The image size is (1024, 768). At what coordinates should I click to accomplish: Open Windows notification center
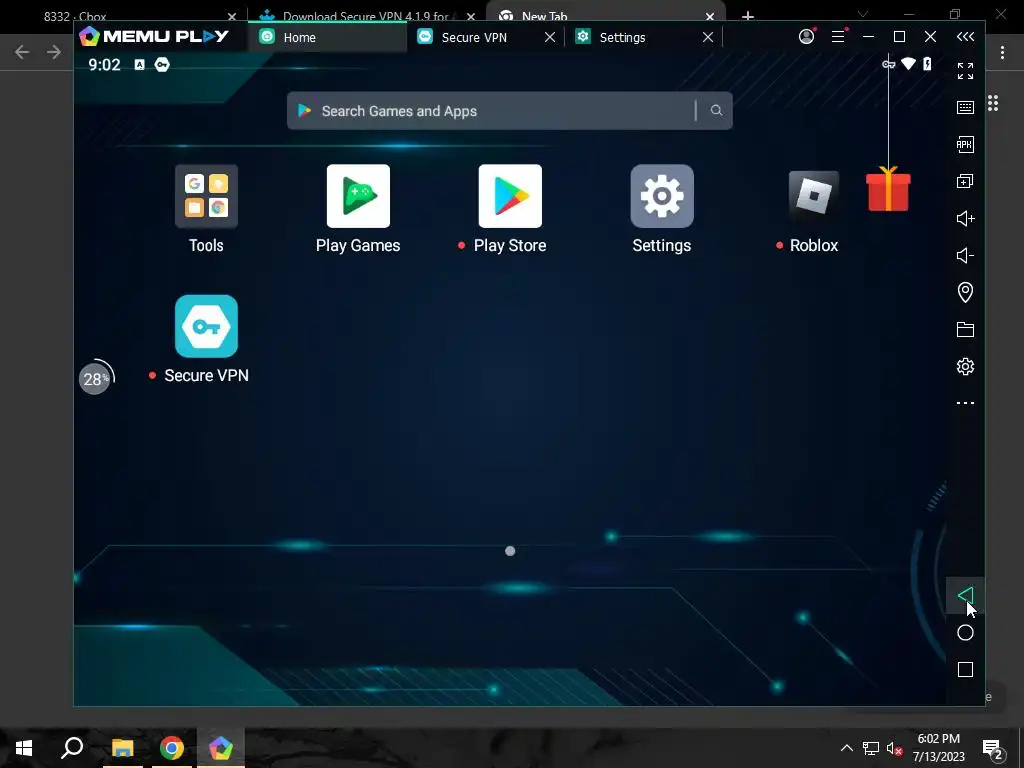993,748
